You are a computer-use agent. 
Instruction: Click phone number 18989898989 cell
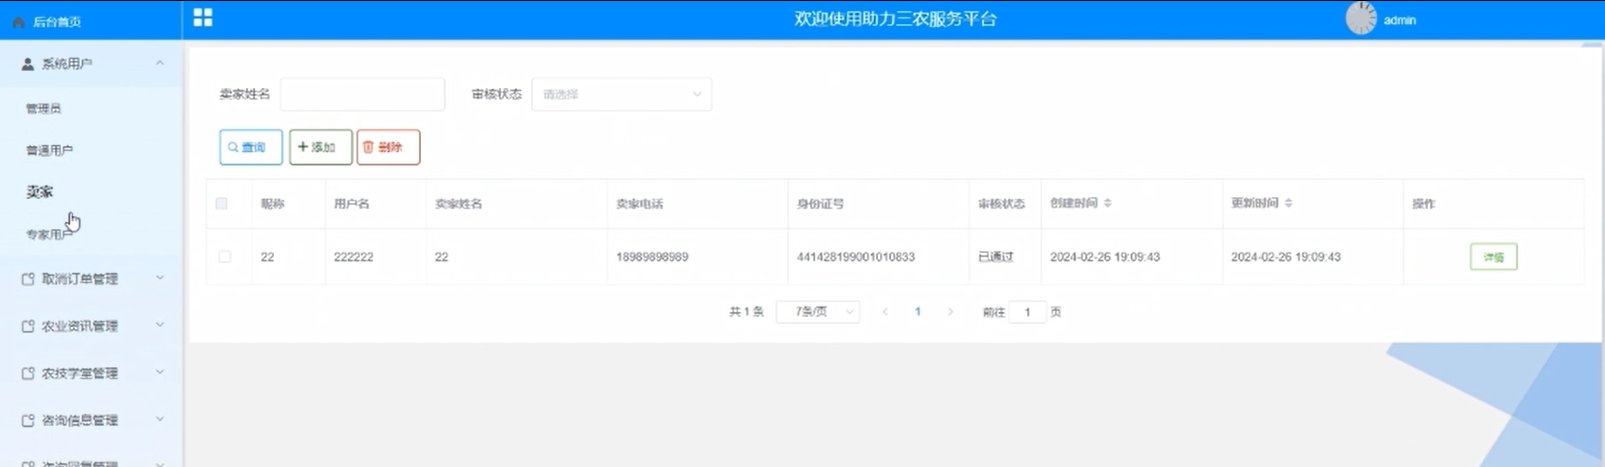652,257
